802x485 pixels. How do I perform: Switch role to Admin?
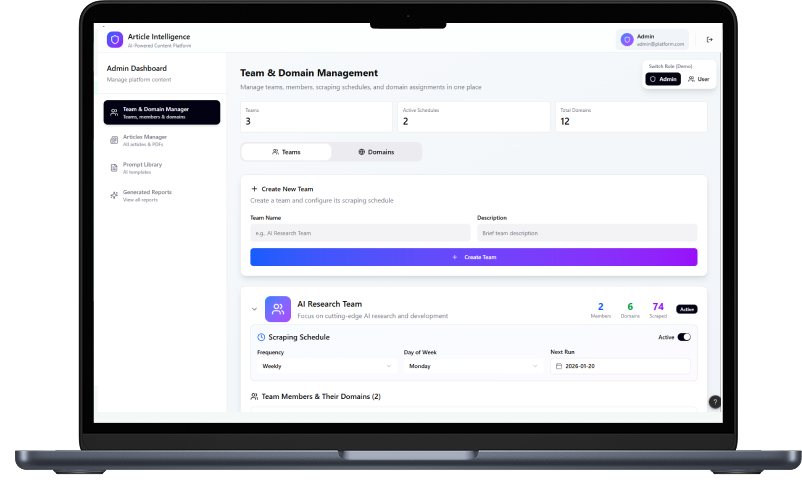click(x=663, y=79)
